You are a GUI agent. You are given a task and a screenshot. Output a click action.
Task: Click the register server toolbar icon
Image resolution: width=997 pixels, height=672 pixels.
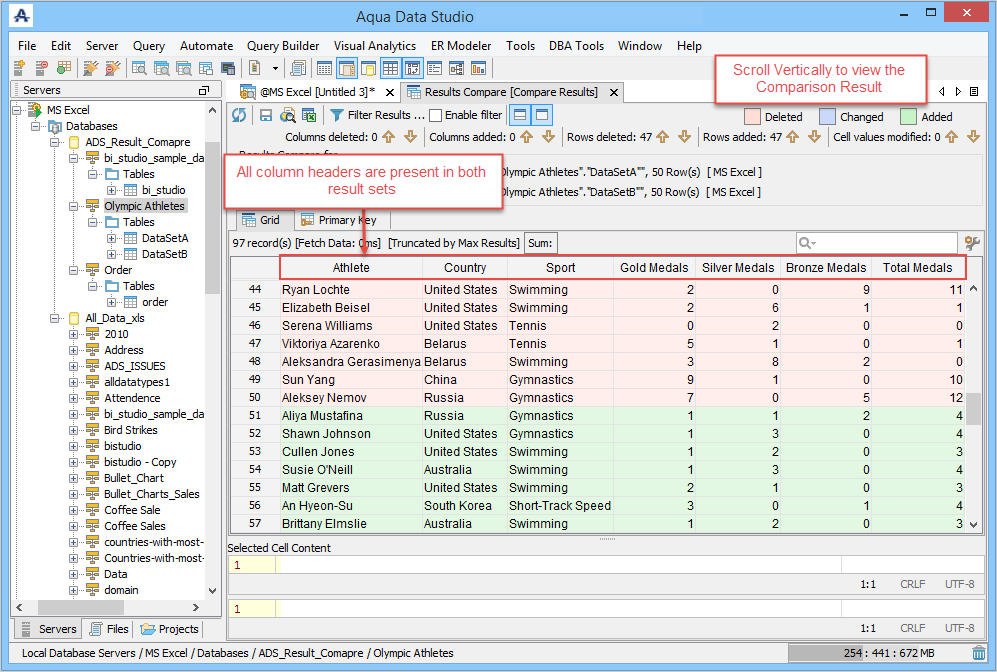coord(19,68)
